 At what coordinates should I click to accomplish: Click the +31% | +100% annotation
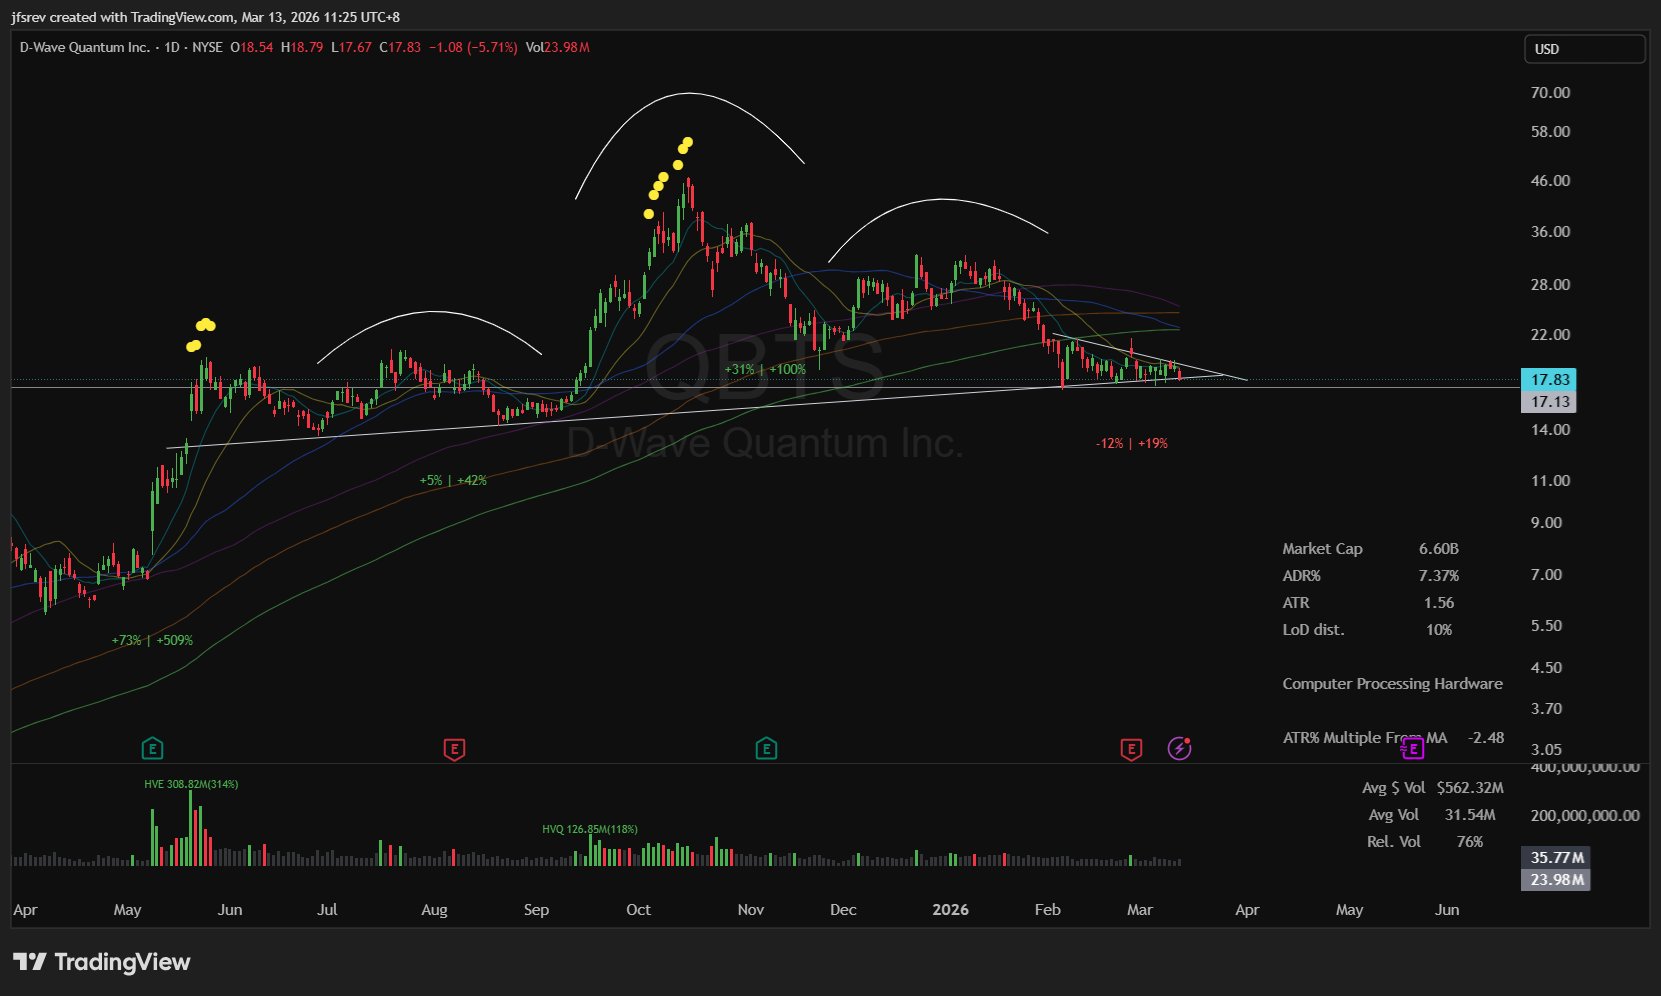pos(765,369)
